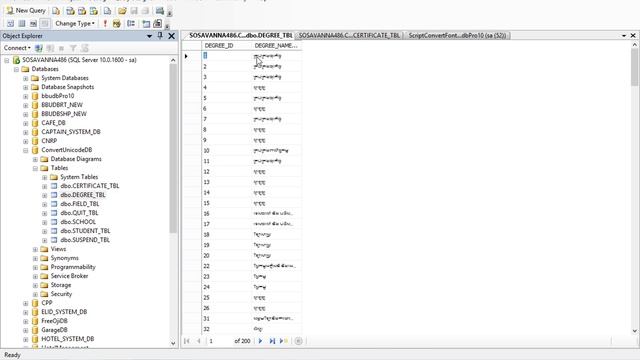Select the CAPTAIN_SYSTEM_DB database
This screenshot has width=640, height=360.
[x=71, y=132]
